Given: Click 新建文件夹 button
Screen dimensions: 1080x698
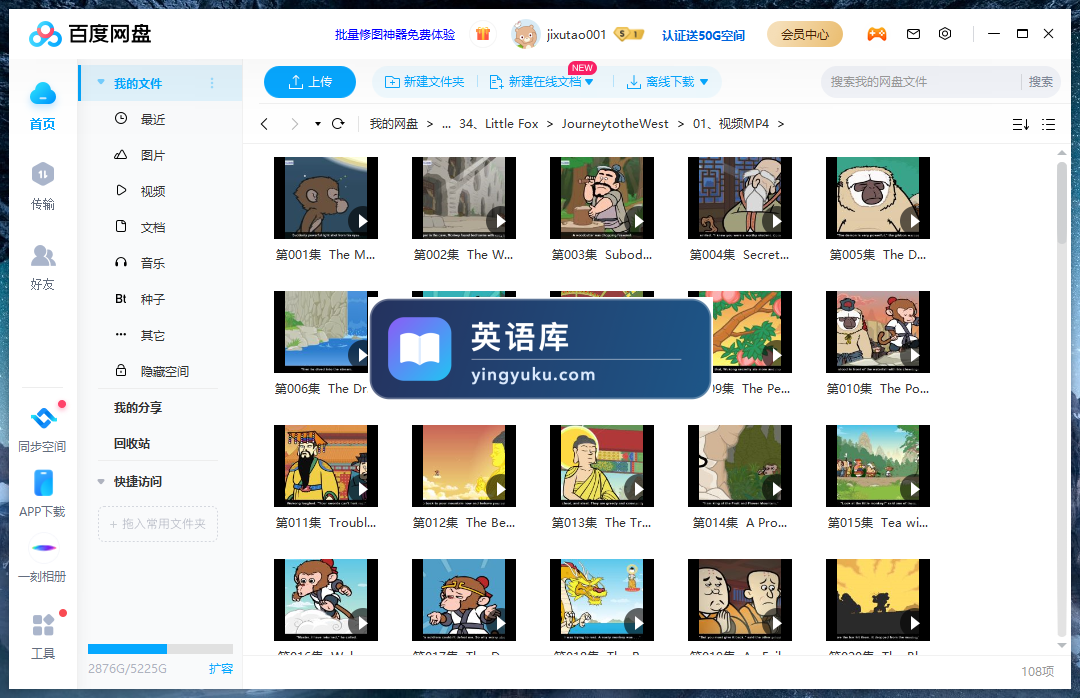Looking at the screenshot, I should pyautogui.click(x=424, y=82).
